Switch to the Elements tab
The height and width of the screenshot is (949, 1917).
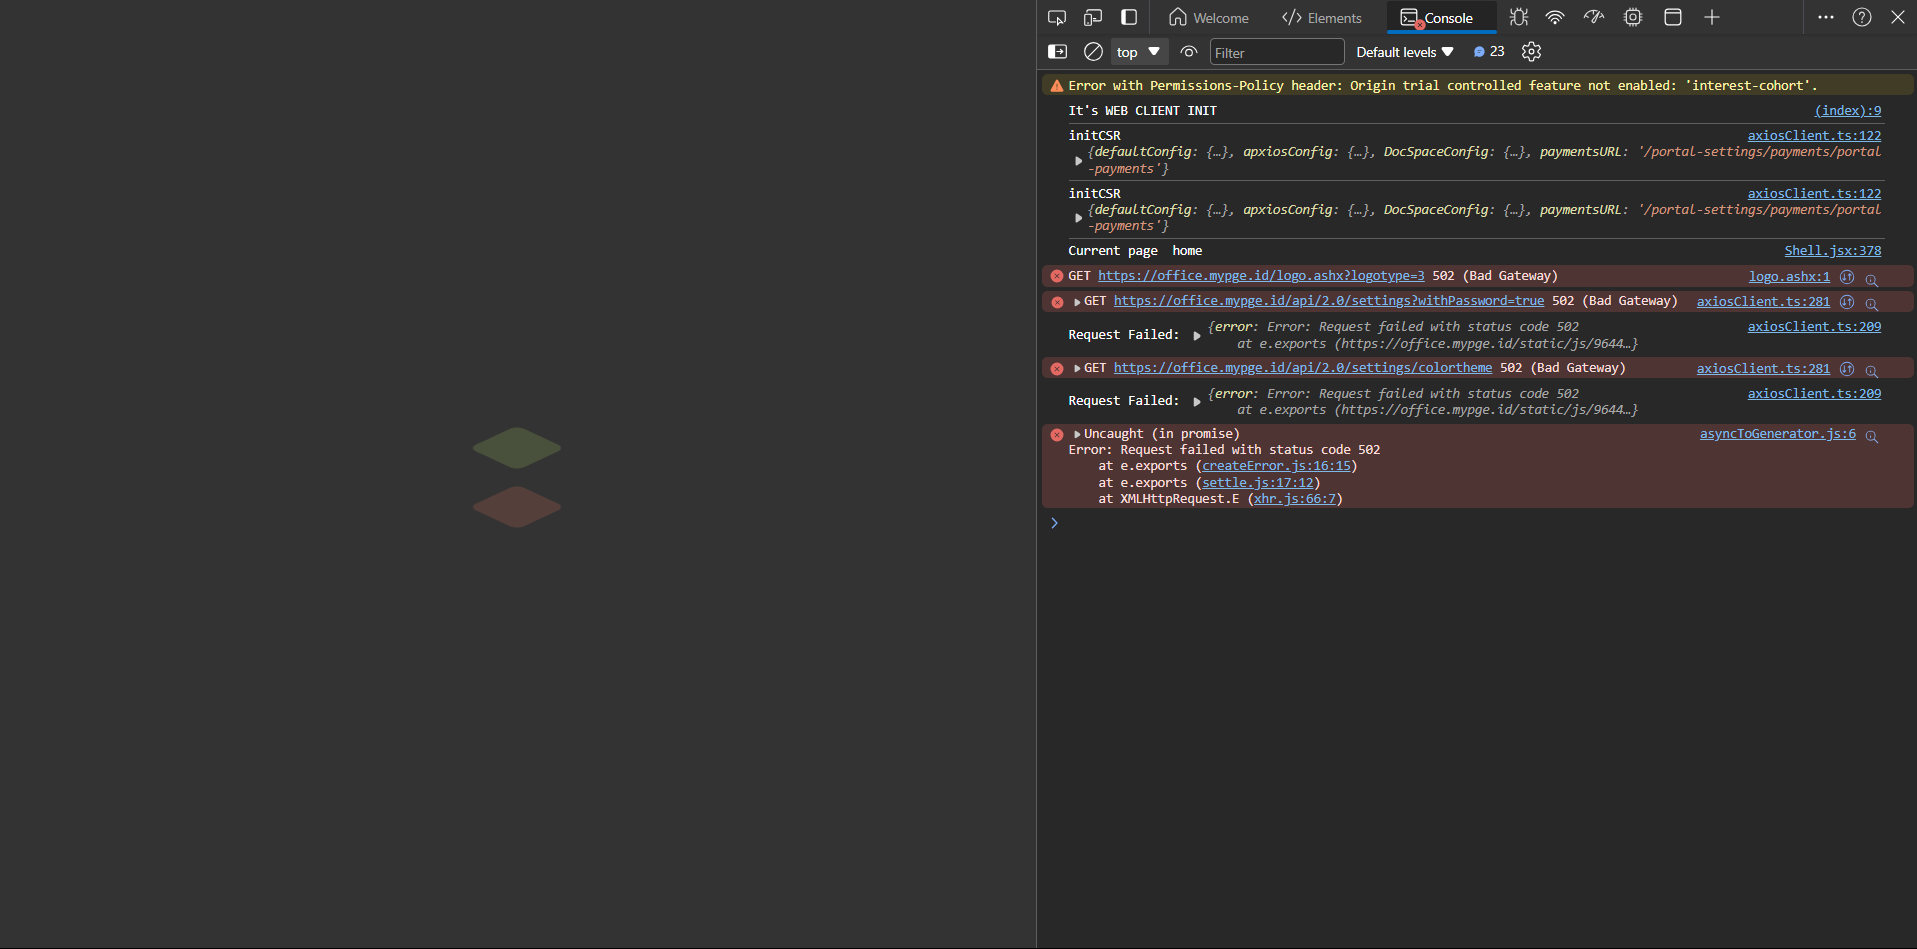[1322, 18]
